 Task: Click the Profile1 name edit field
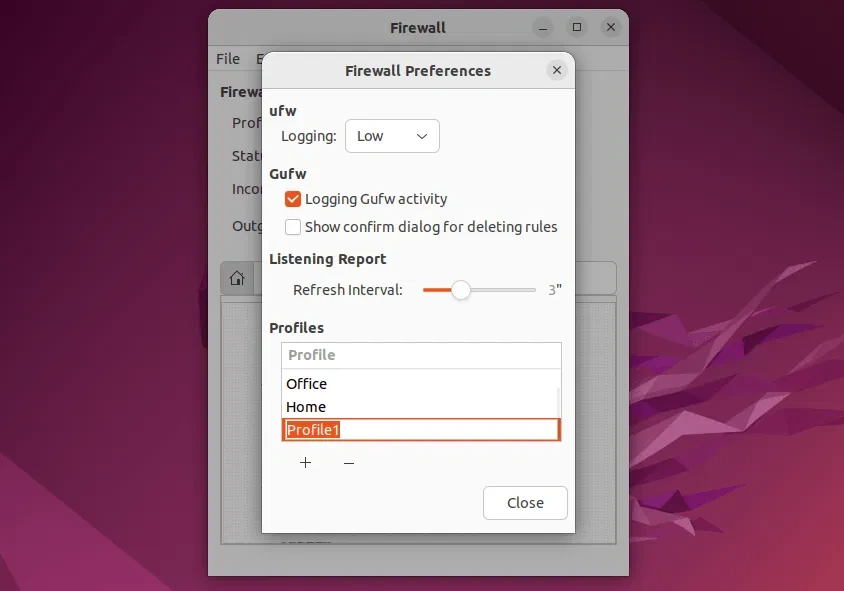[x=420, y=430]
